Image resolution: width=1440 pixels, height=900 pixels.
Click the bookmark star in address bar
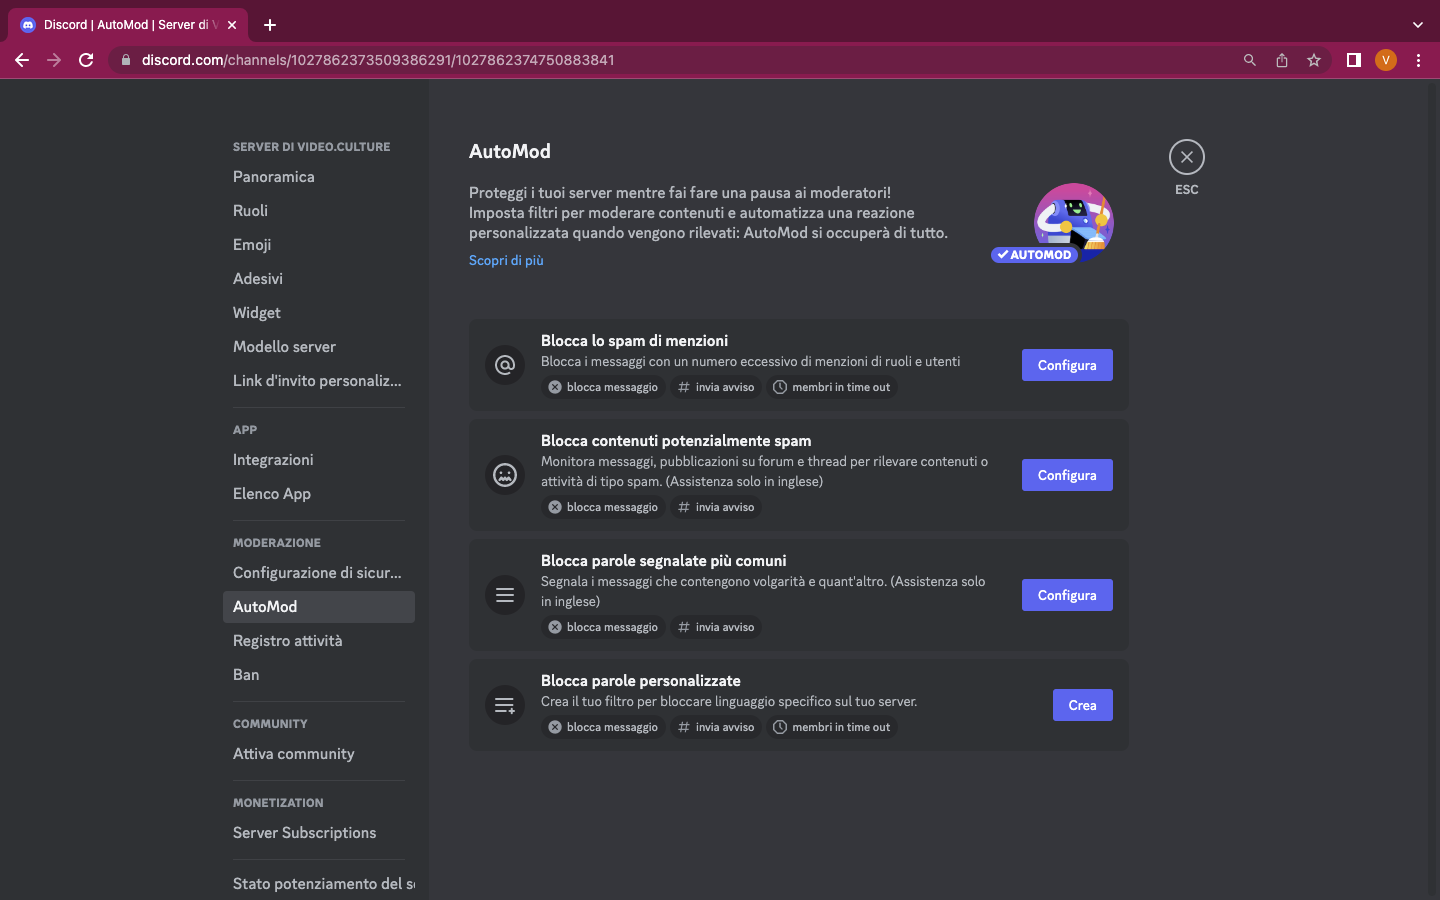click(1314, 60)
